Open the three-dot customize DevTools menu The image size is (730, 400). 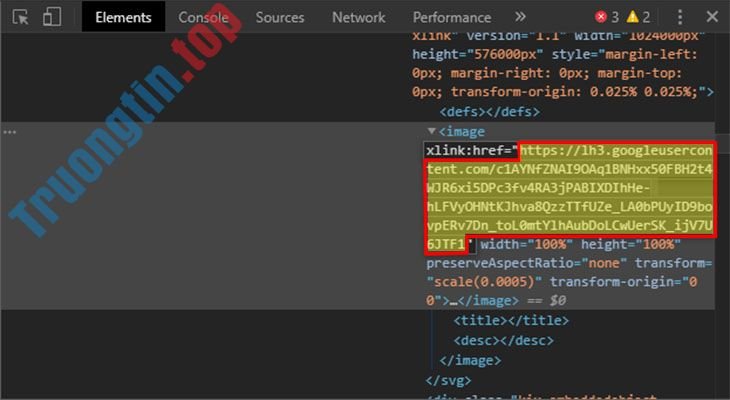(x=678, y=17)
